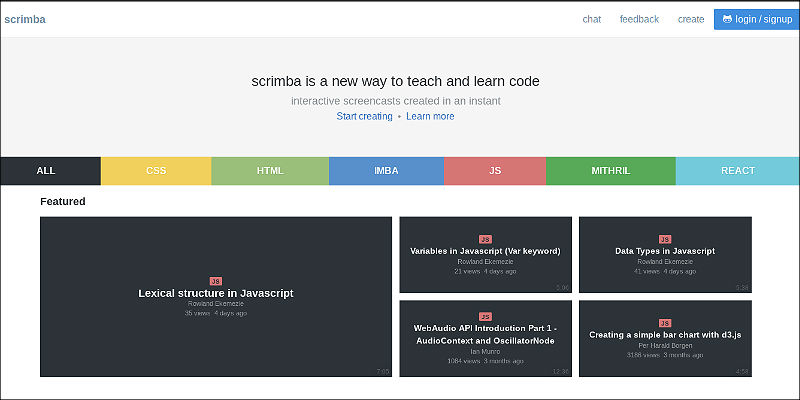Click interactive screencasts subtitle text
Screen dimensions: 800x400
tap(396, 101)
